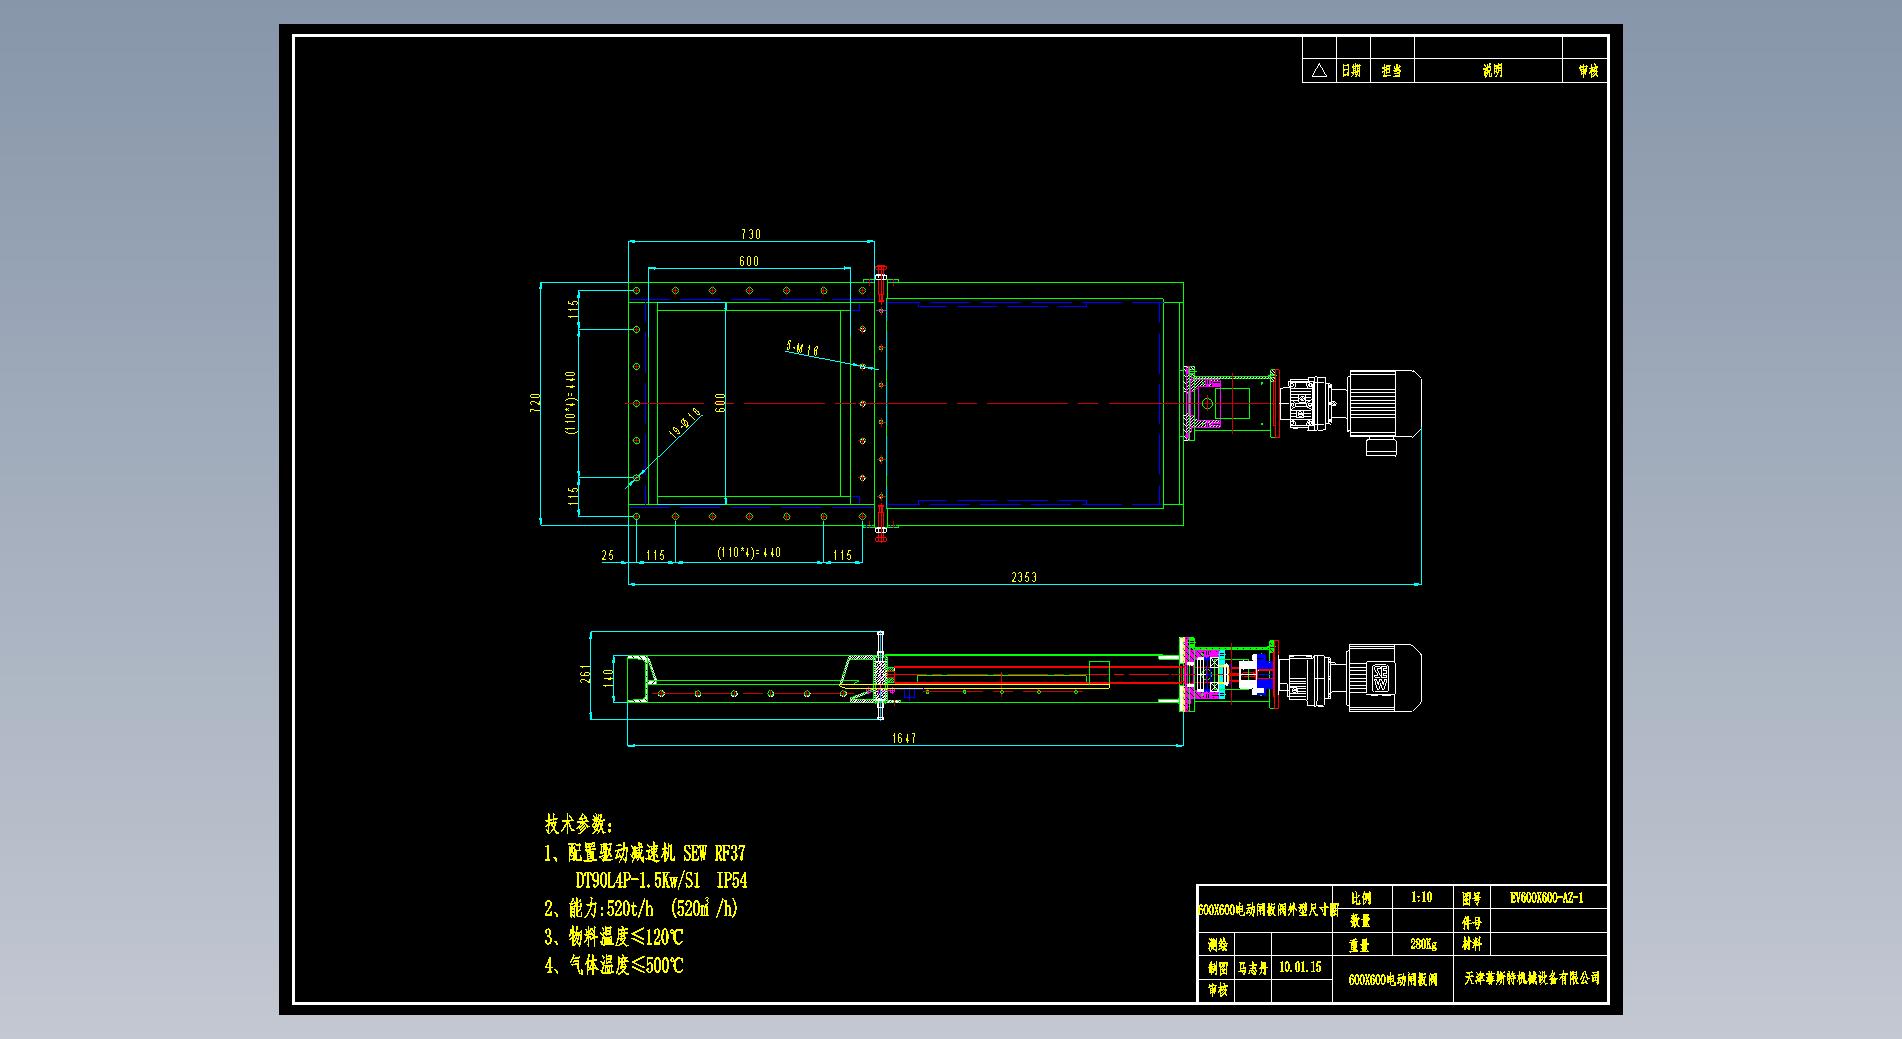
Task: Click the red bolt at top of flange
Action: click(x=881, y=283)
